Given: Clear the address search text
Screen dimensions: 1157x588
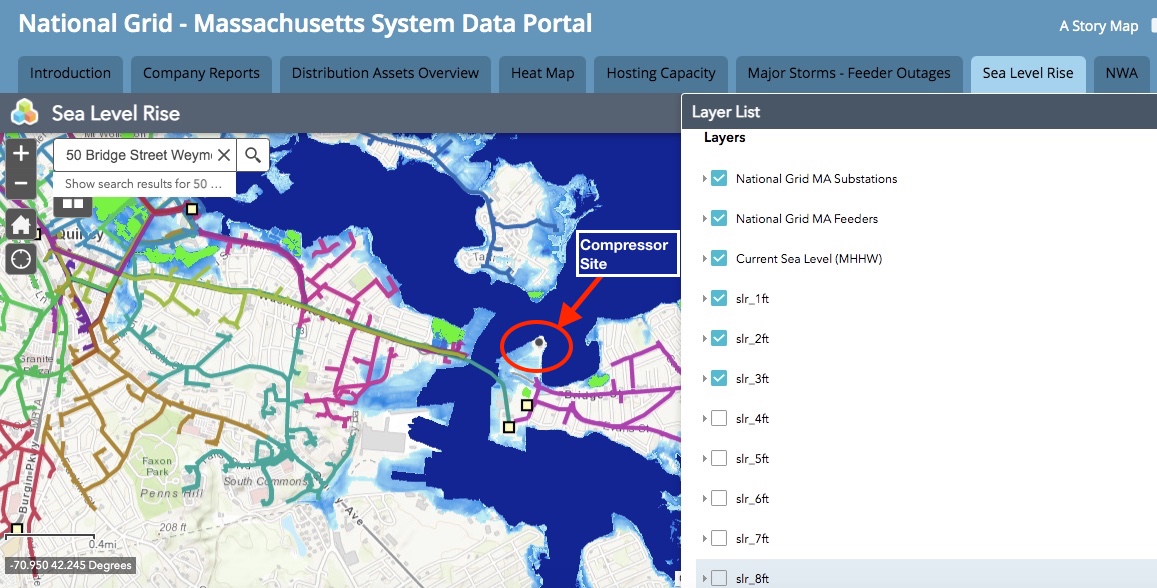Looking at the screenshot, I should click(224, 155).
